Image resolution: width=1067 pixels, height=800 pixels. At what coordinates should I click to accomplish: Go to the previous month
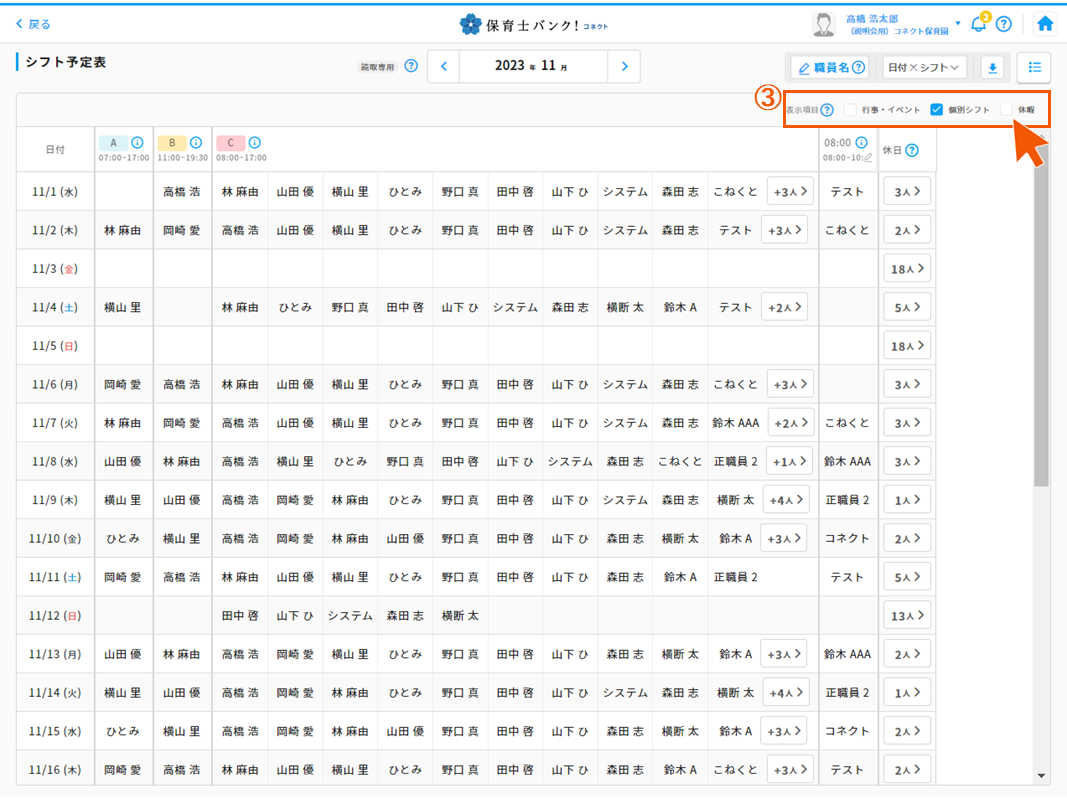click(x=443, y=67)
